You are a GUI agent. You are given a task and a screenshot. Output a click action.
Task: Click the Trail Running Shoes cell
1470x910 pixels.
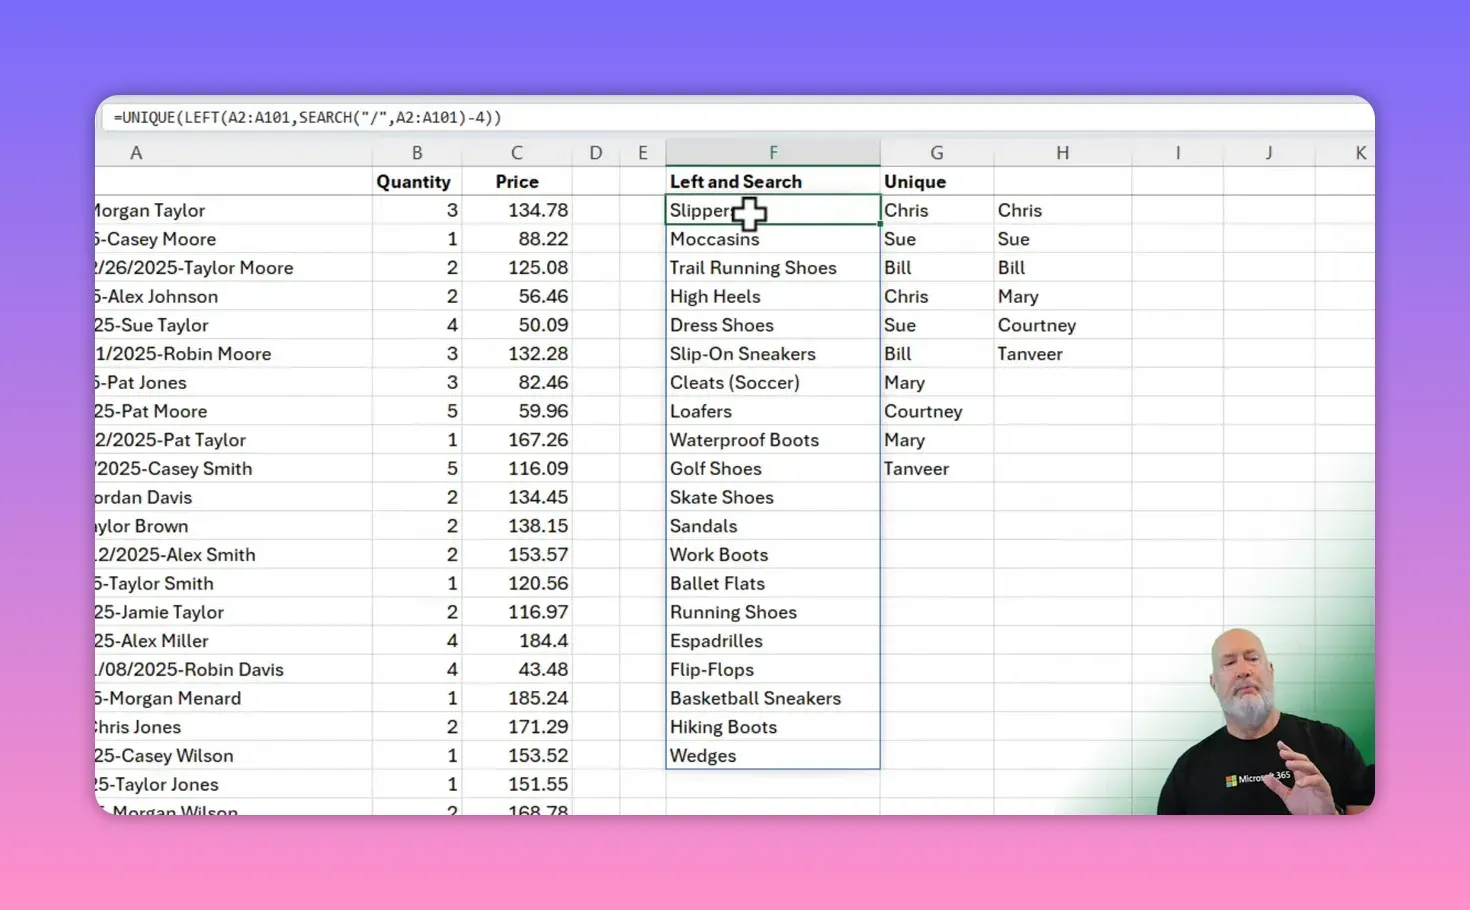753,267
